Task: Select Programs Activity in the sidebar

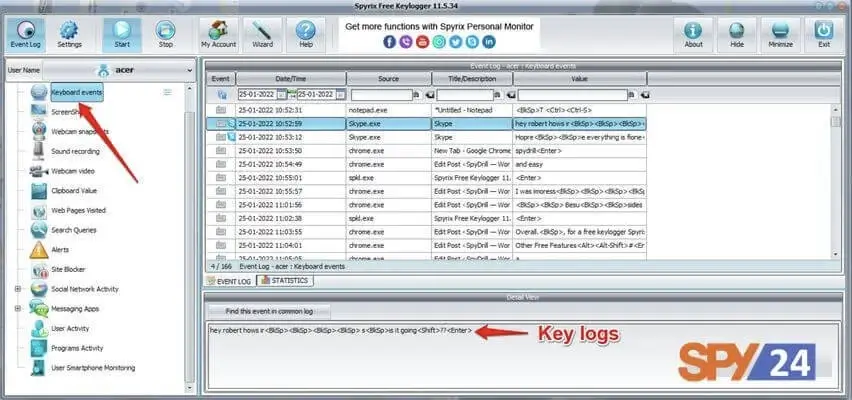Action: tap(77, 348)
